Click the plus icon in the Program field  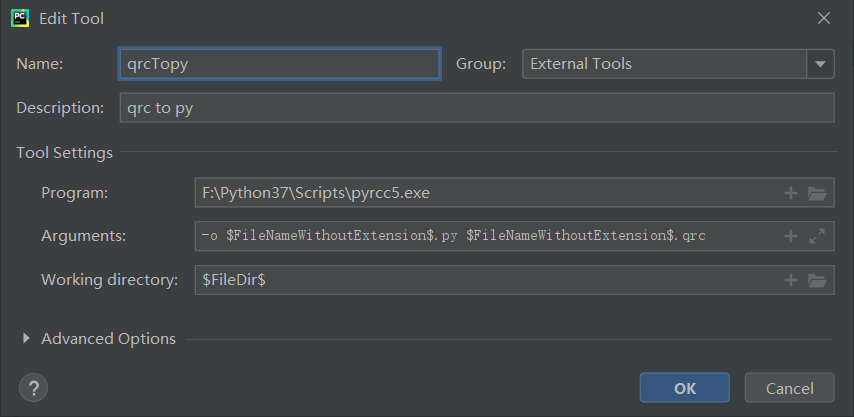coord(790,193)
